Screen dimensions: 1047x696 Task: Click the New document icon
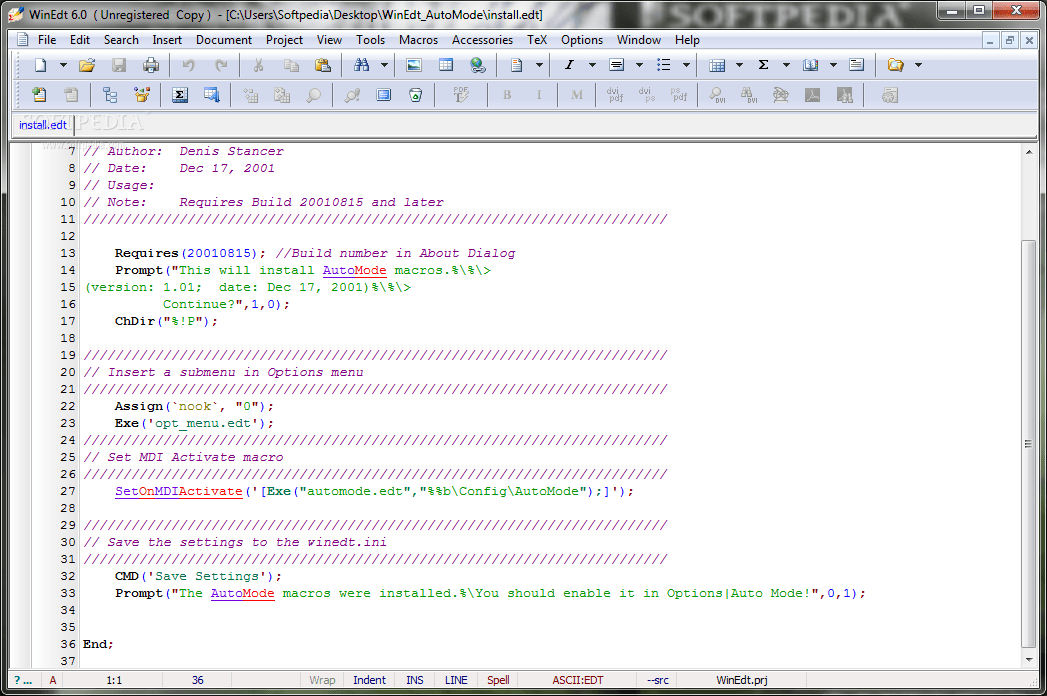tap(40, 65)
